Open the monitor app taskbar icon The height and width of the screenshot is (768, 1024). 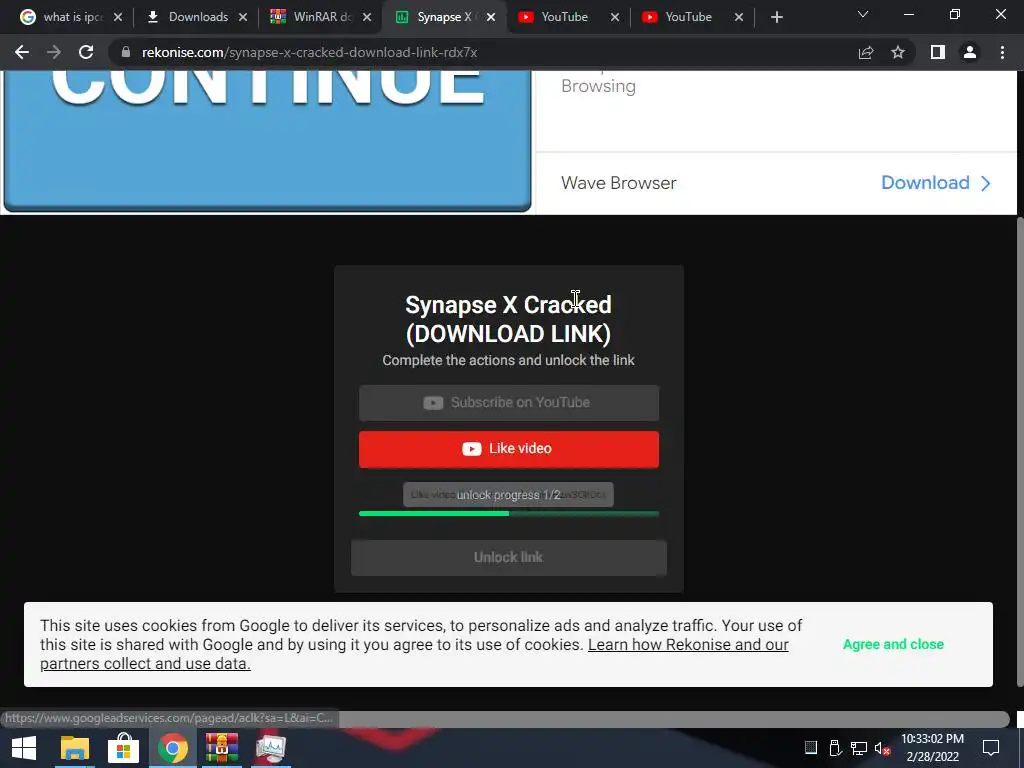tap(271, 748)
